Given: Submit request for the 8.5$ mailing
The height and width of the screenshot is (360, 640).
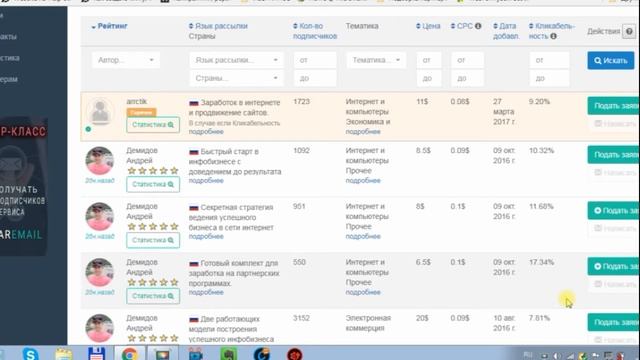Looking at the screenshot, I should pyautogui.click(x=613, y=155).
